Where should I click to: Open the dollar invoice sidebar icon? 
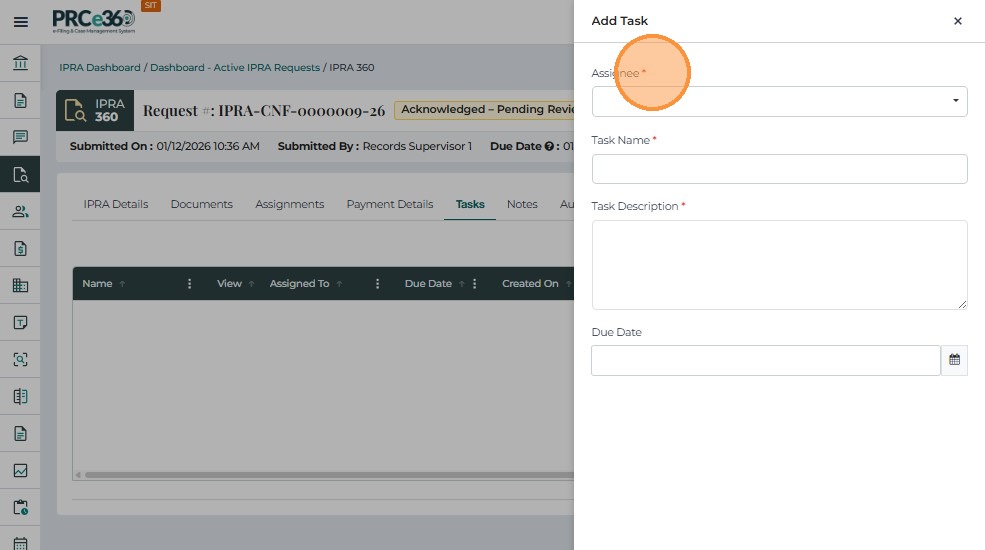[x=20, y=249]
